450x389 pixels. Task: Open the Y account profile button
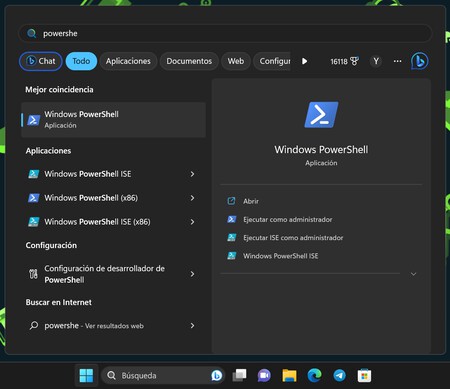[x=376, y=61]
